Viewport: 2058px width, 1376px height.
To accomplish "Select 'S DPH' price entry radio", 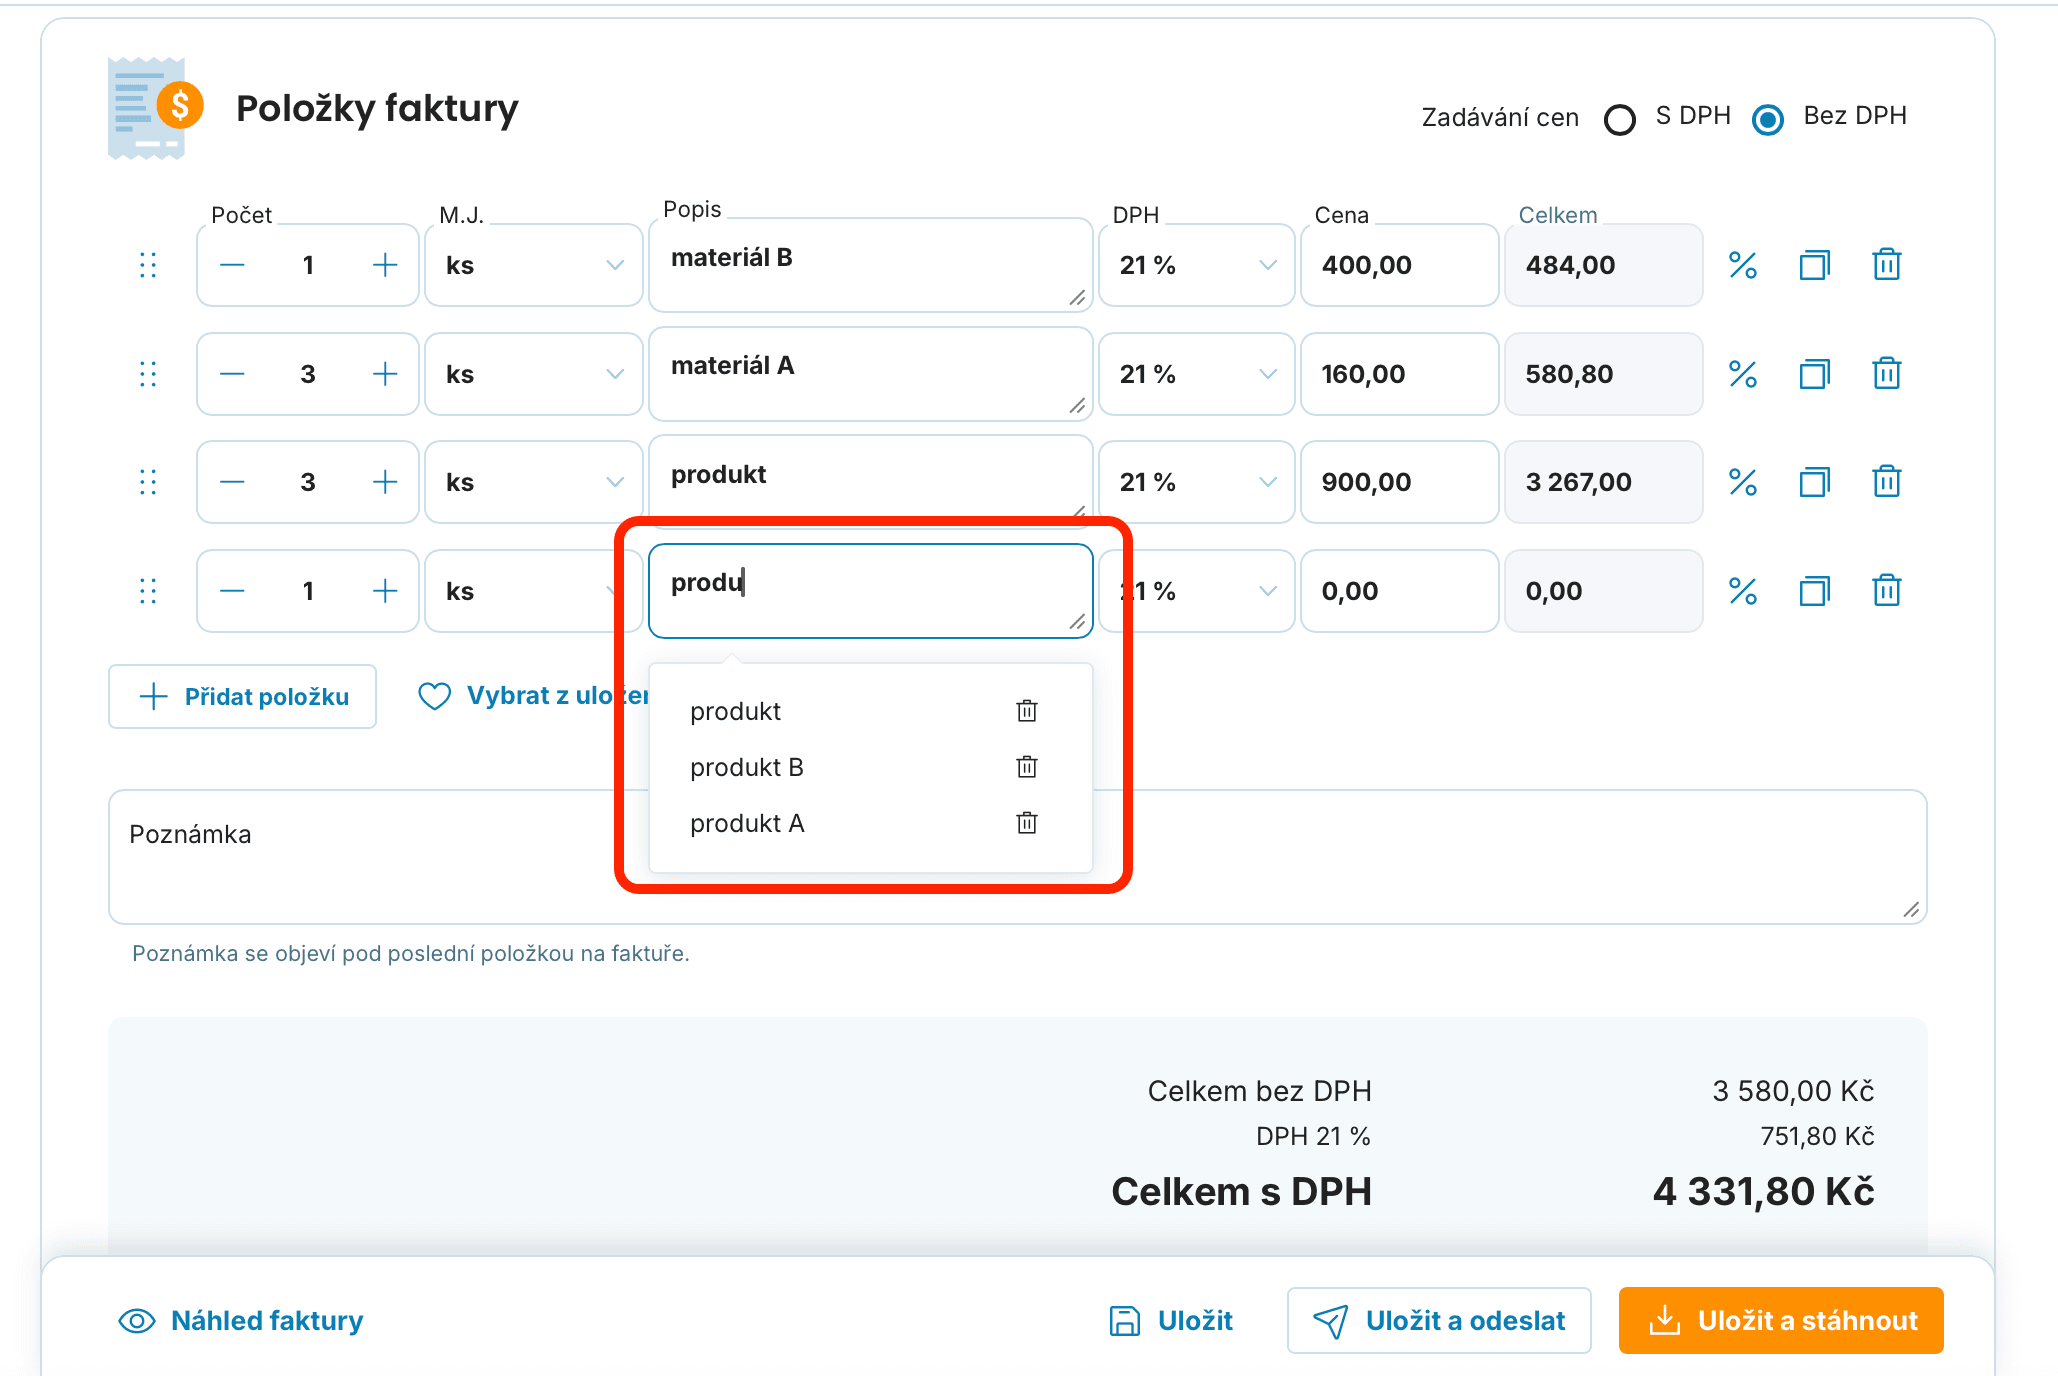I will pyautogui.click(x=1620, y=119).
